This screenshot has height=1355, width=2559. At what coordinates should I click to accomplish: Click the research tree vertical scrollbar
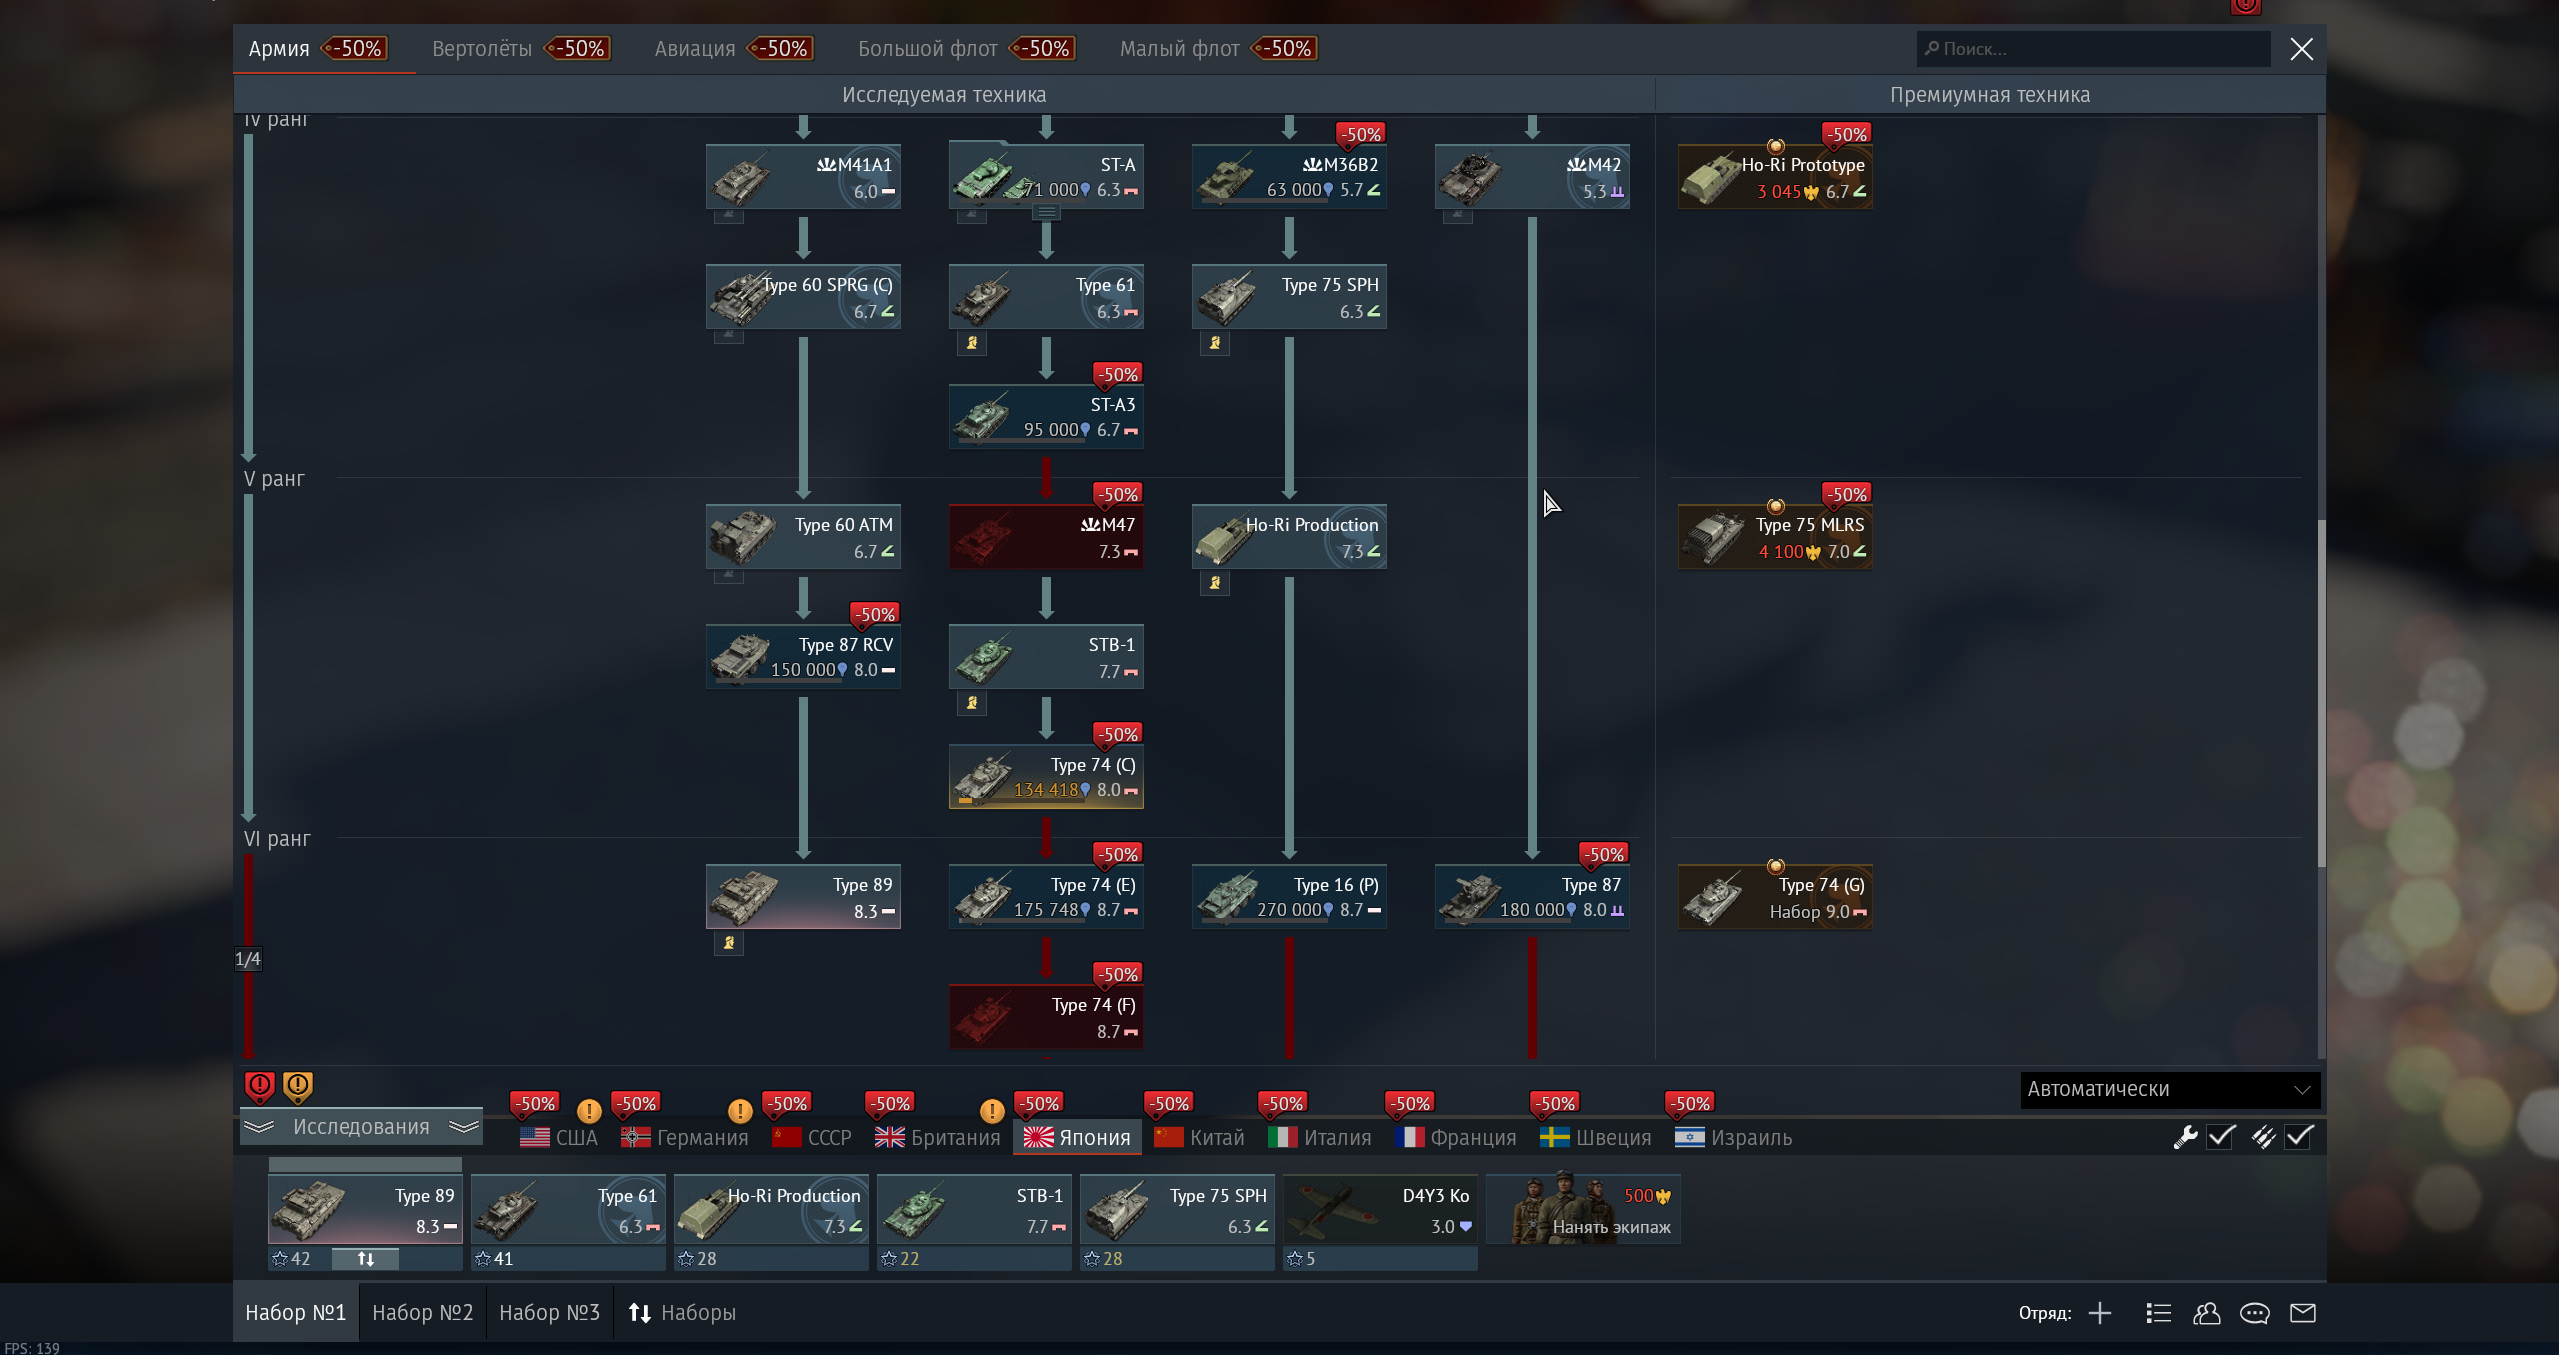pyautogui.click(x=2321, y=692)
